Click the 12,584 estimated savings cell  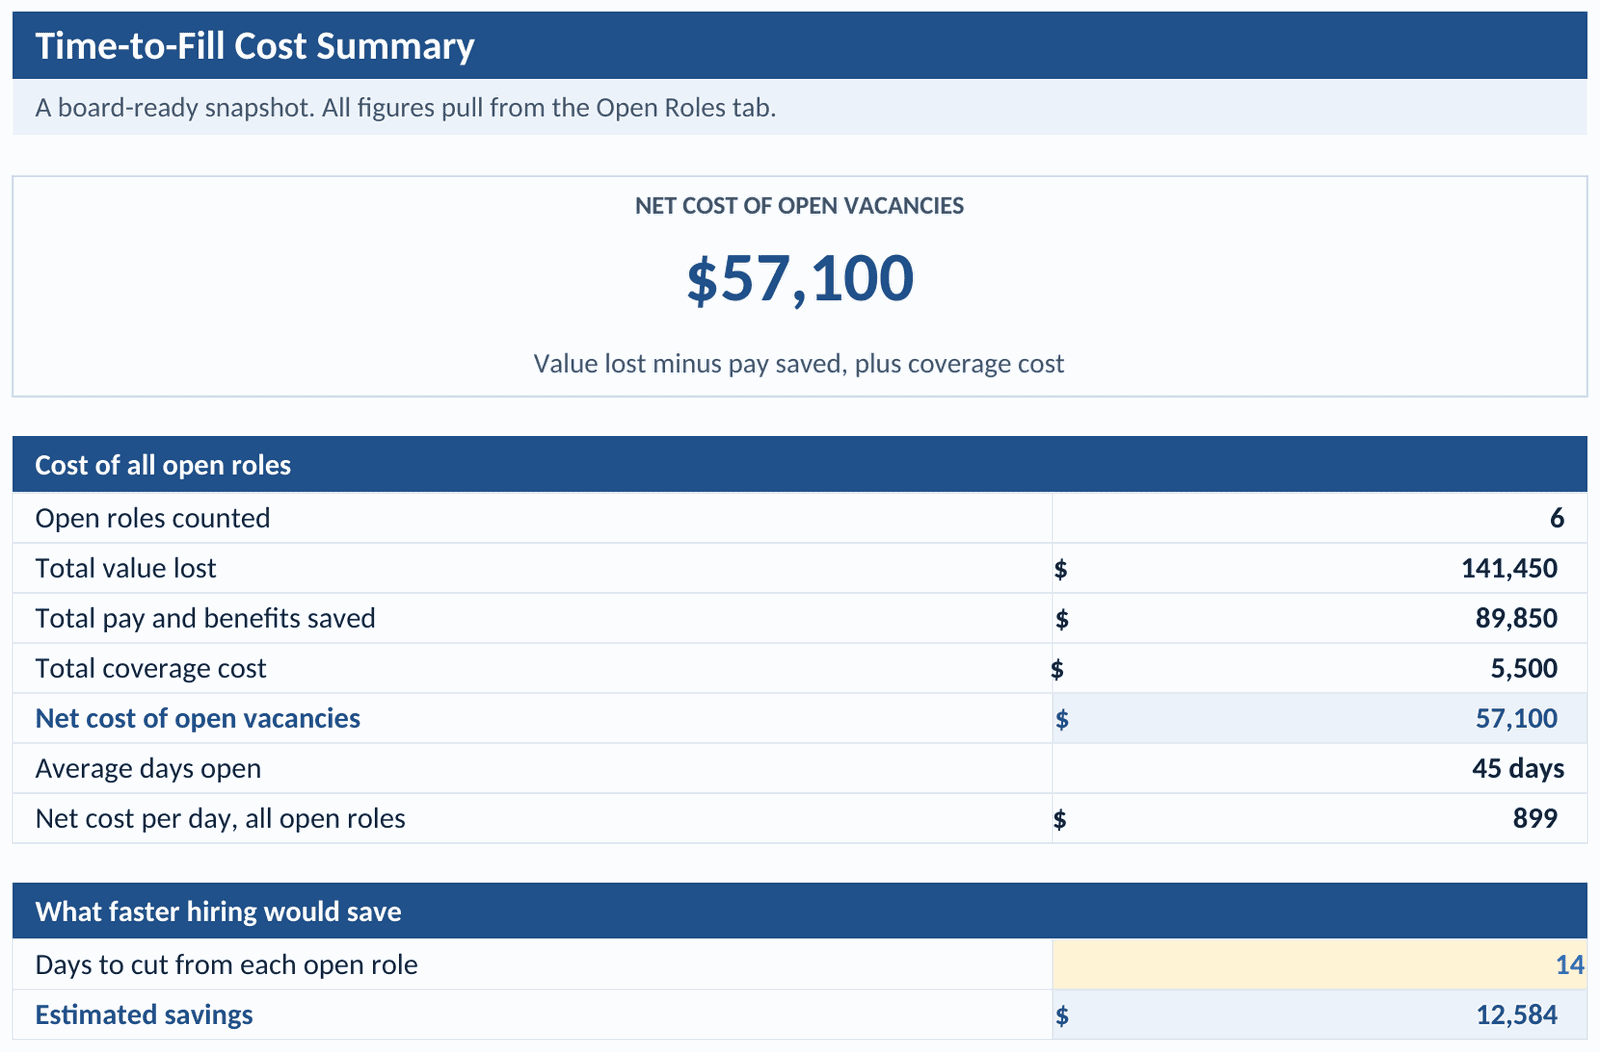(1319, 1015)
